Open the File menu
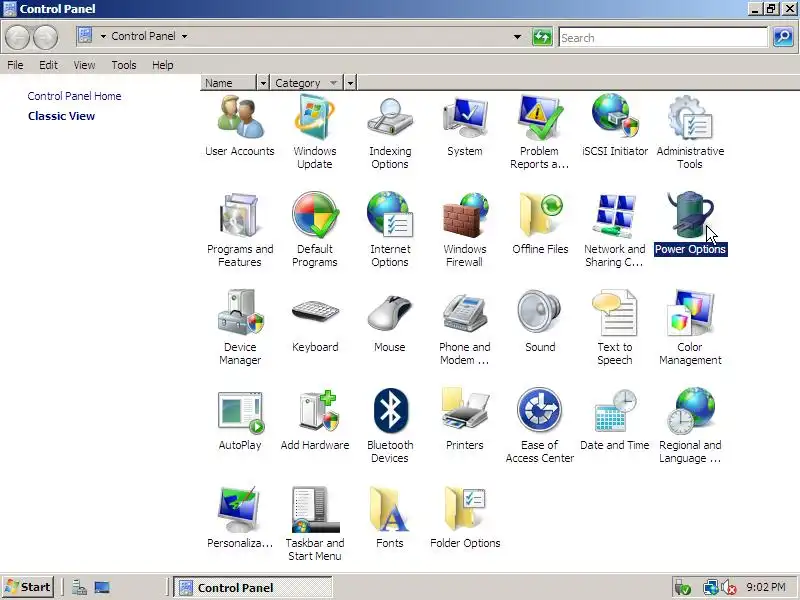 coord(15,65)
